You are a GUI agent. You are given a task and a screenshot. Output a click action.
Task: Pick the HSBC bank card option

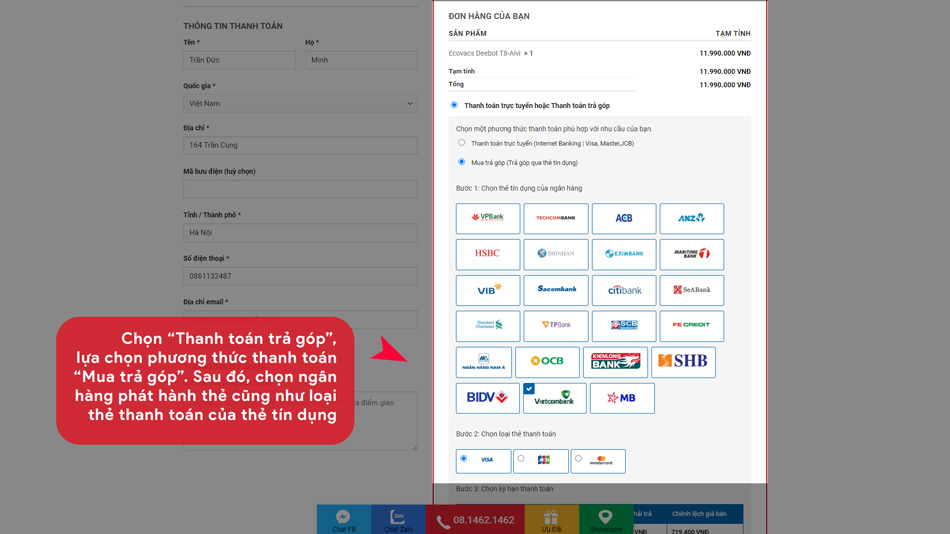[488, 254]
